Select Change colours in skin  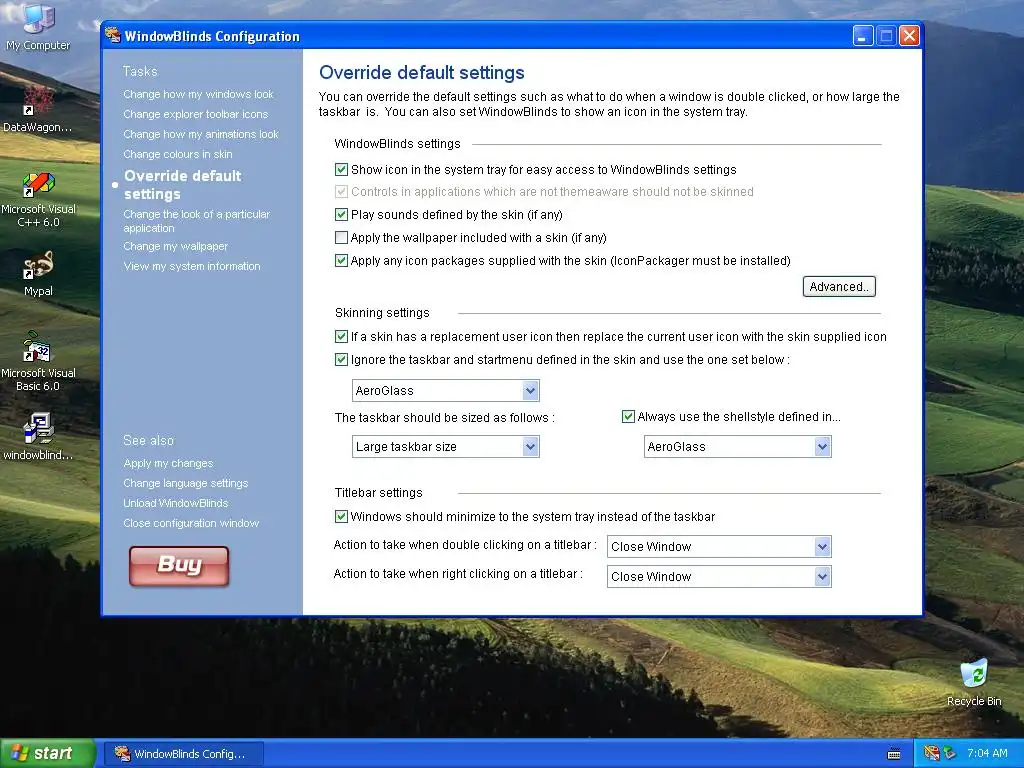(178, 154)
